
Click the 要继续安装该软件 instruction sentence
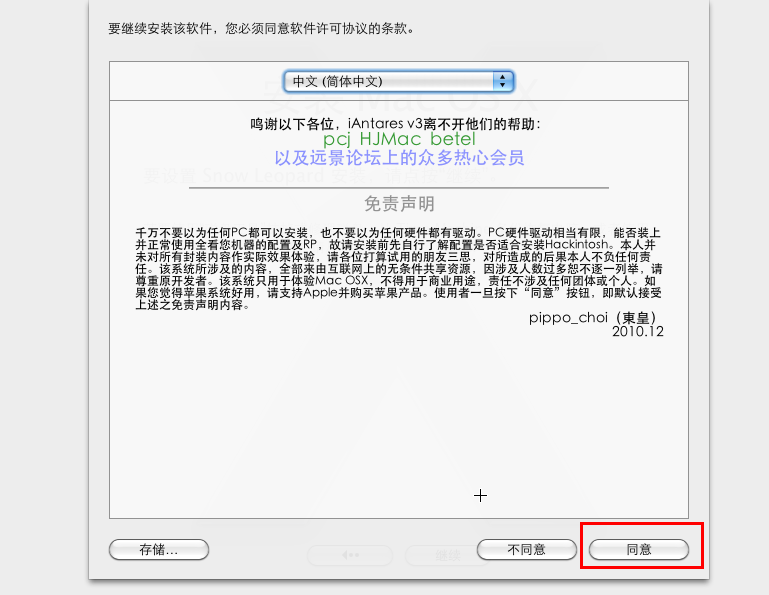point(261,29)
